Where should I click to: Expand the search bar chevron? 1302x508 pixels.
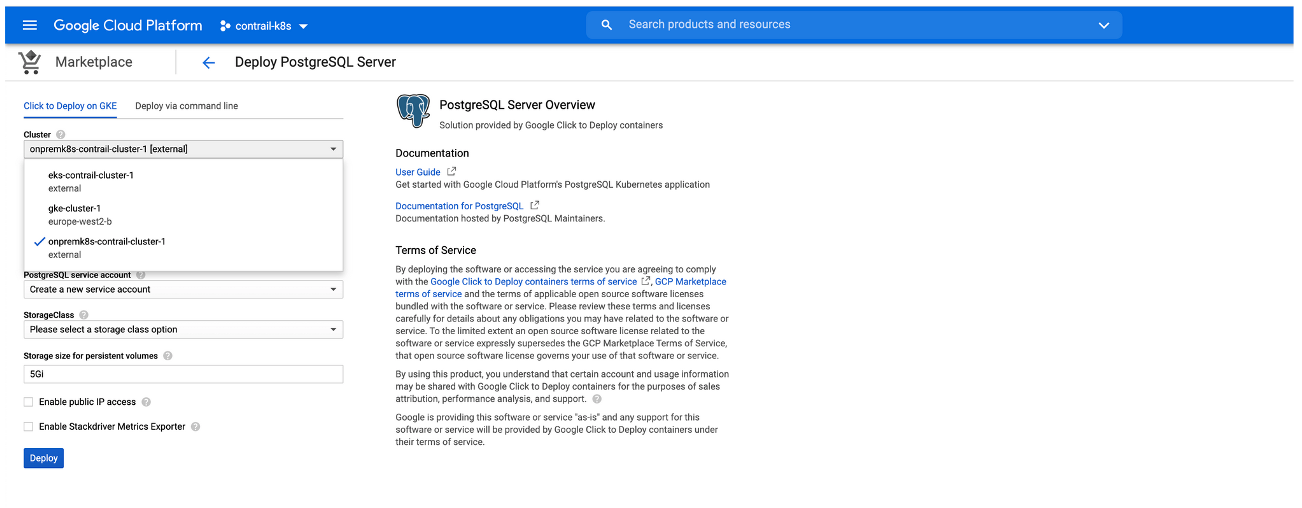[x=1104, y=25]
